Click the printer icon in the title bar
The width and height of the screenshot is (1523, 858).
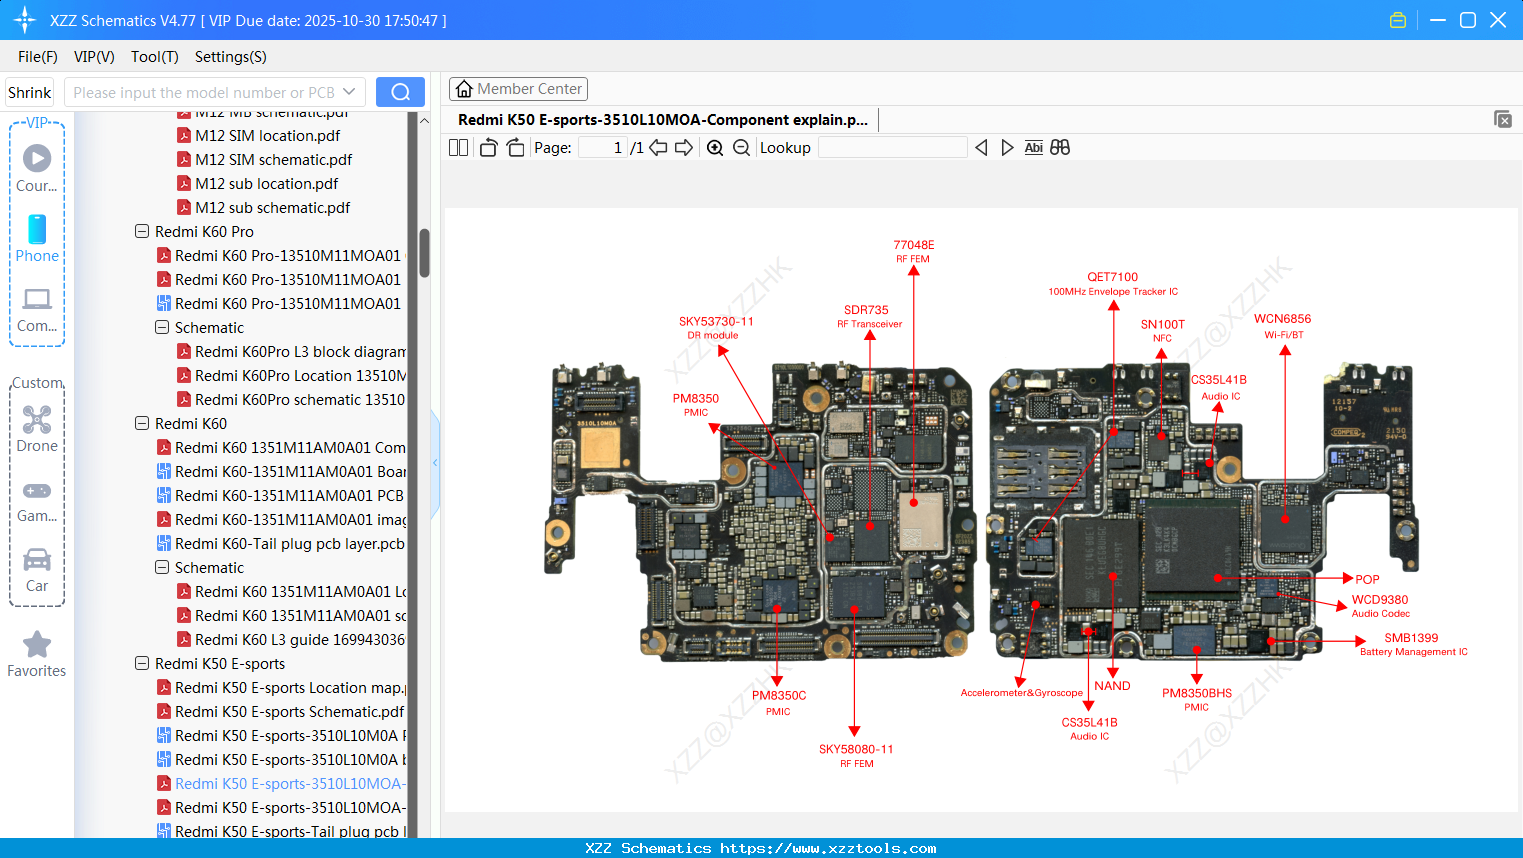1398,19
